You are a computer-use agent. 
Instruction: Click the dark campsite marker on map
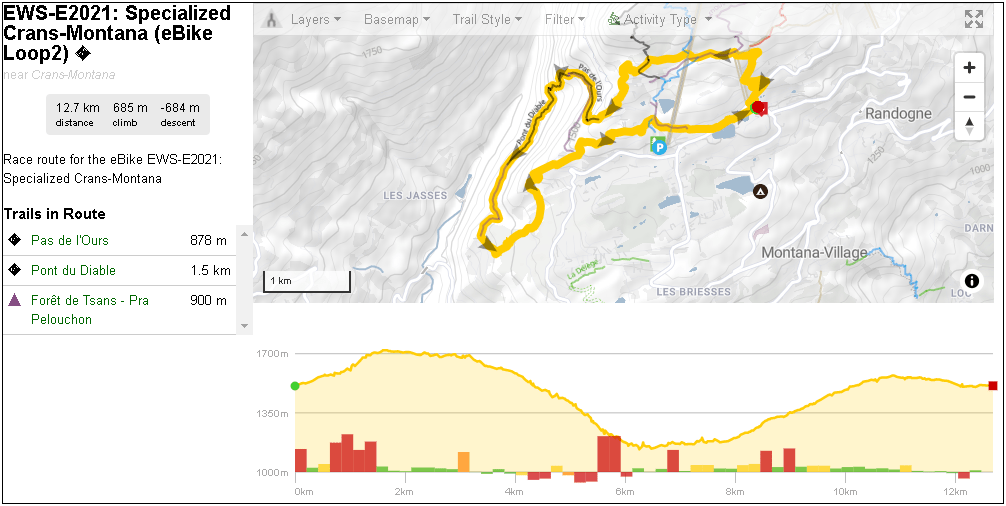pos(760,191)
